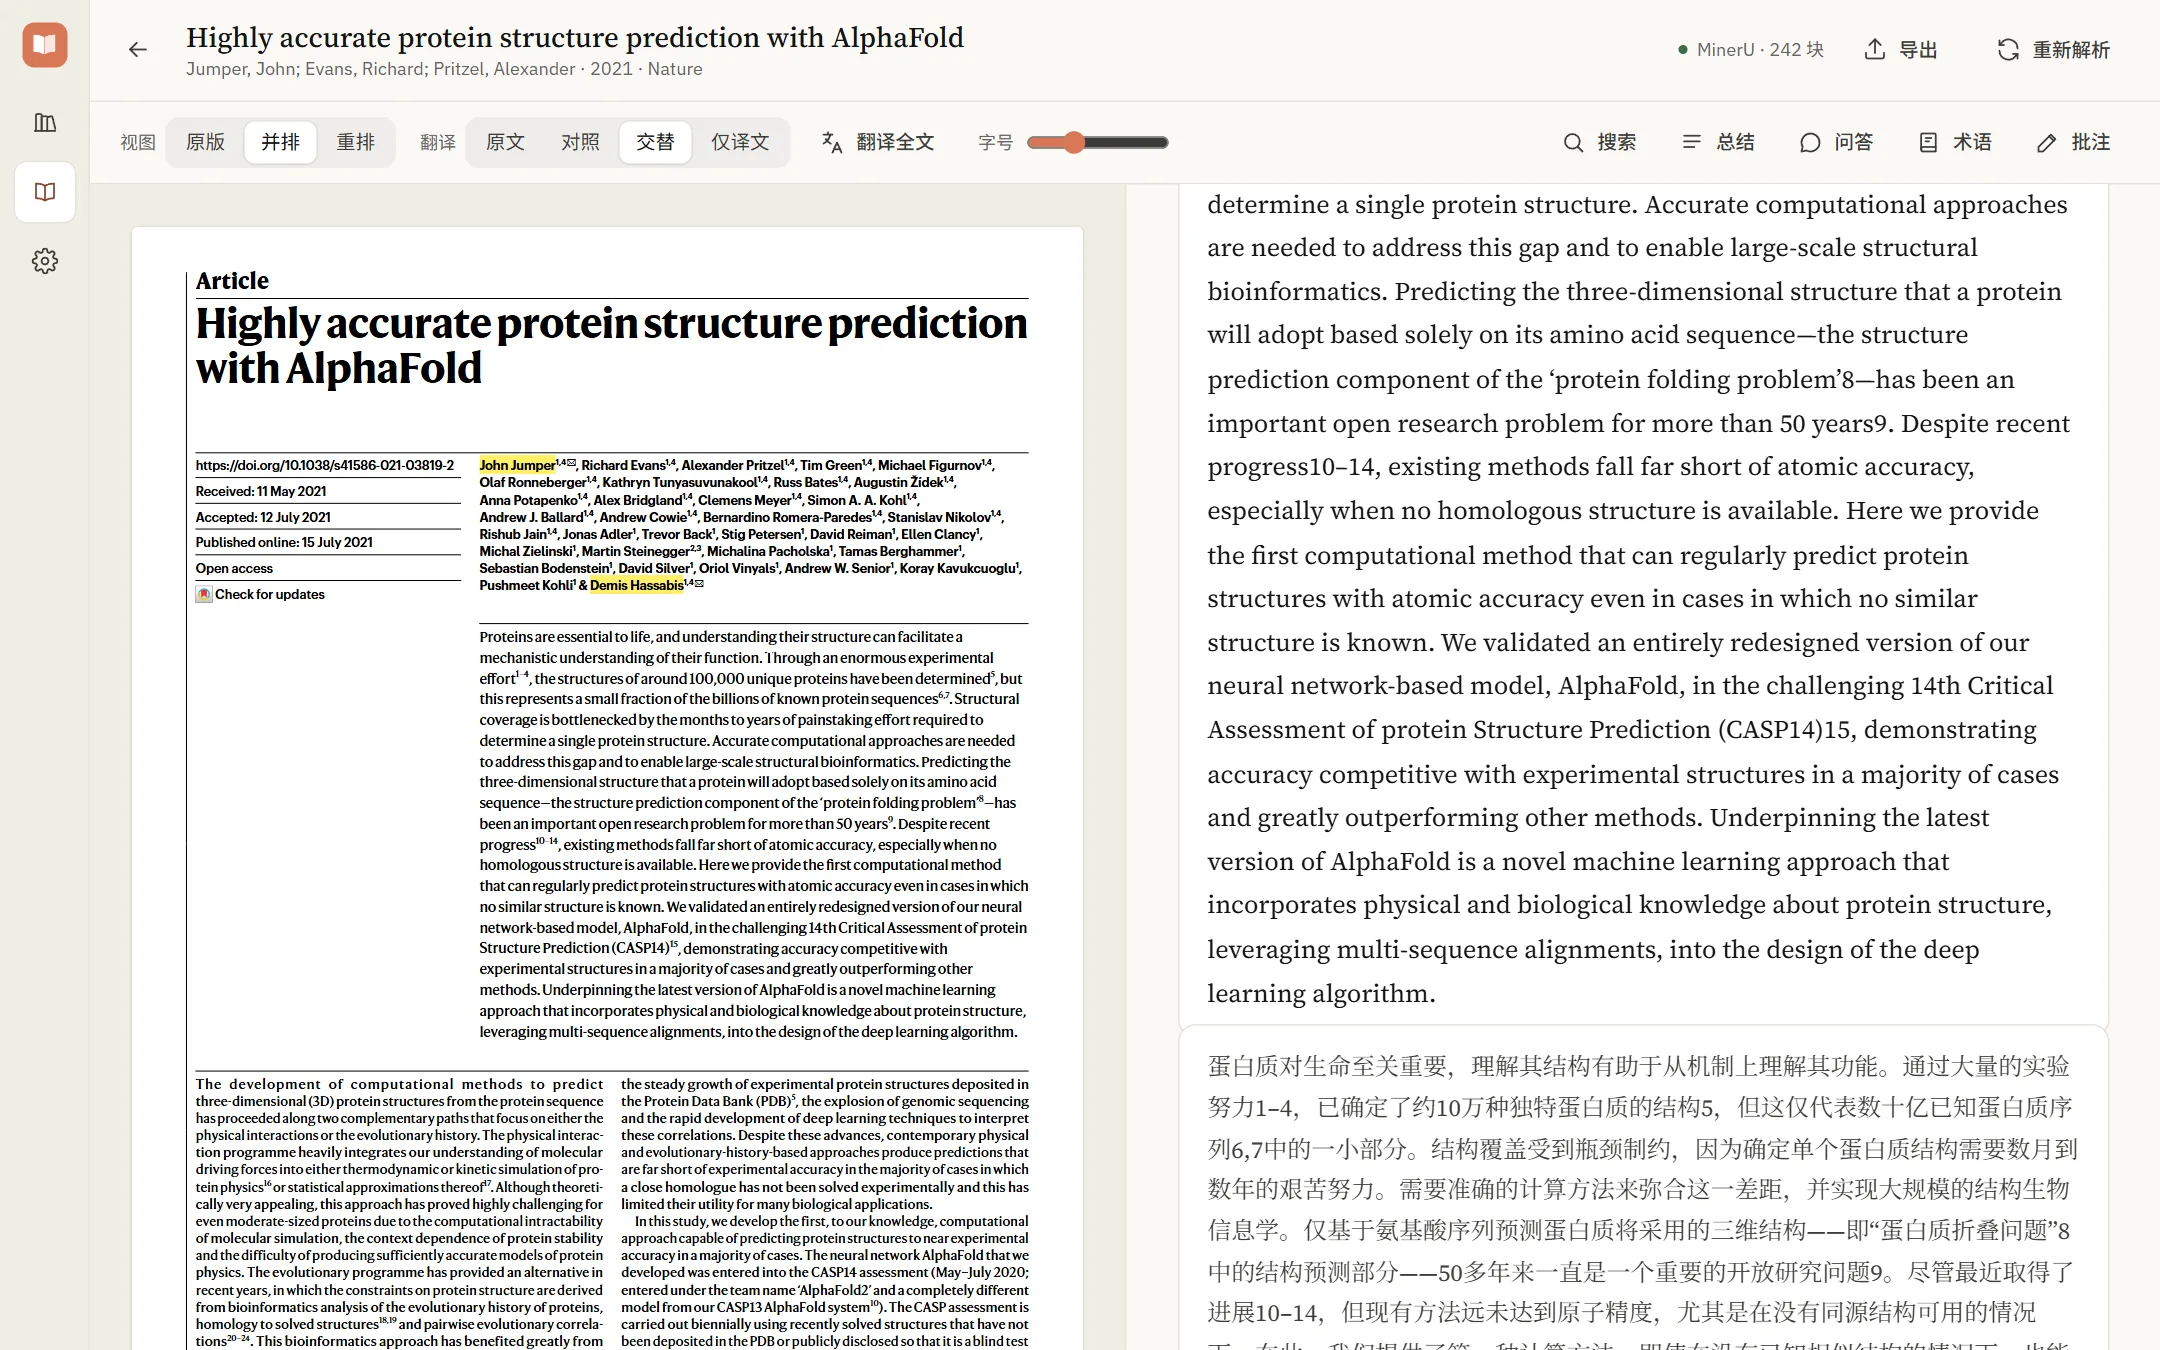
Task: Set translation mode to 交替
Action: 655,142
